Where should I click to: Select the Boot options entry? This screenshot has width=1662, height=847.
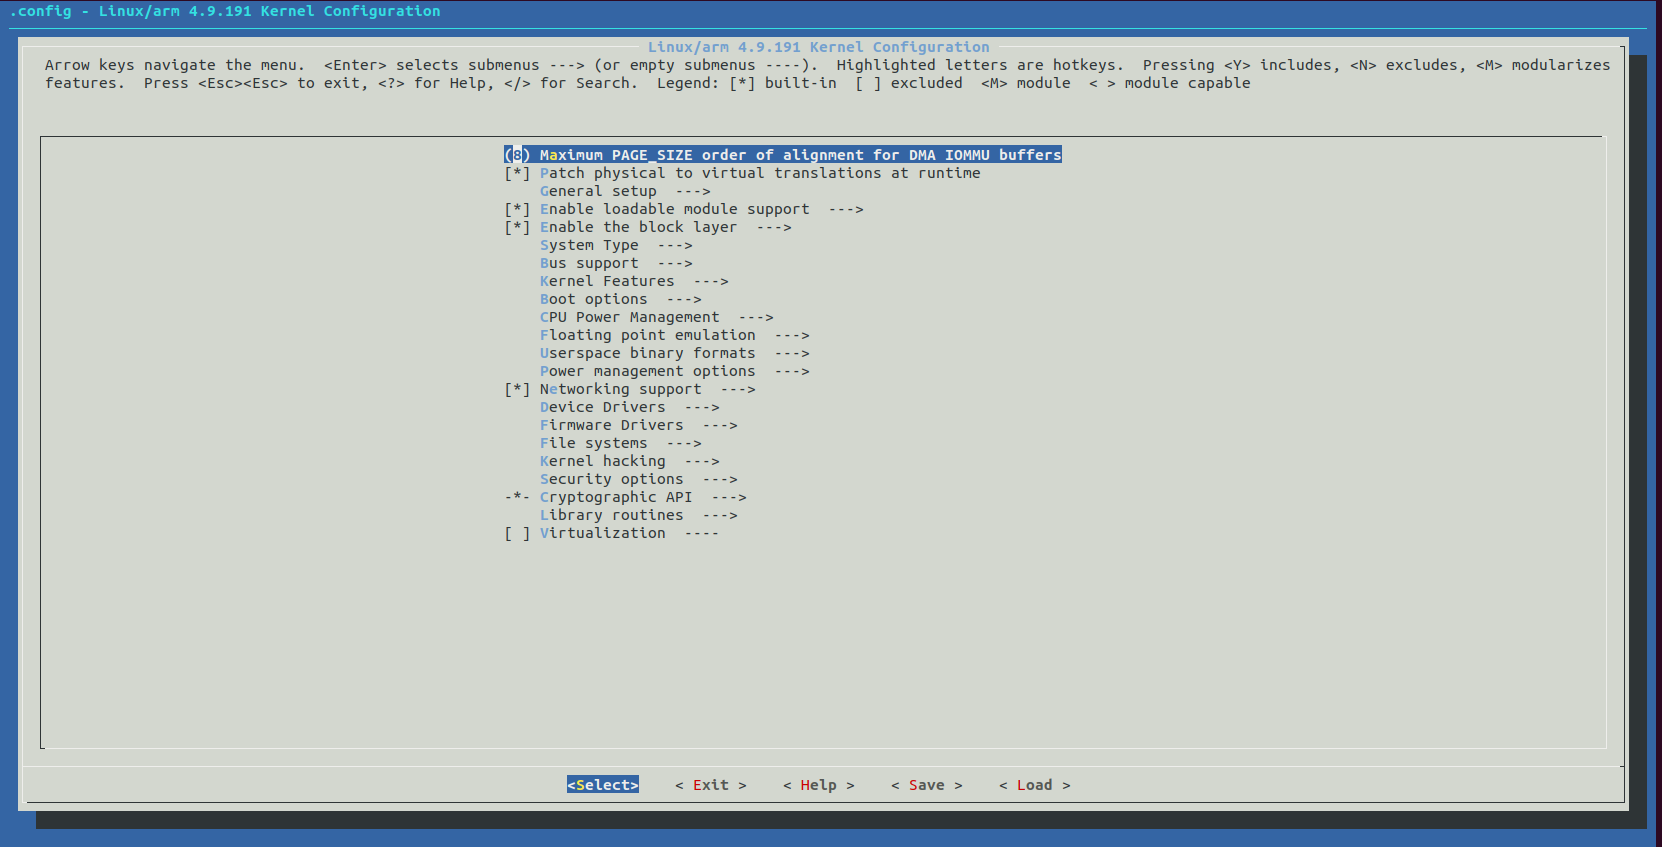coord(593,299)
